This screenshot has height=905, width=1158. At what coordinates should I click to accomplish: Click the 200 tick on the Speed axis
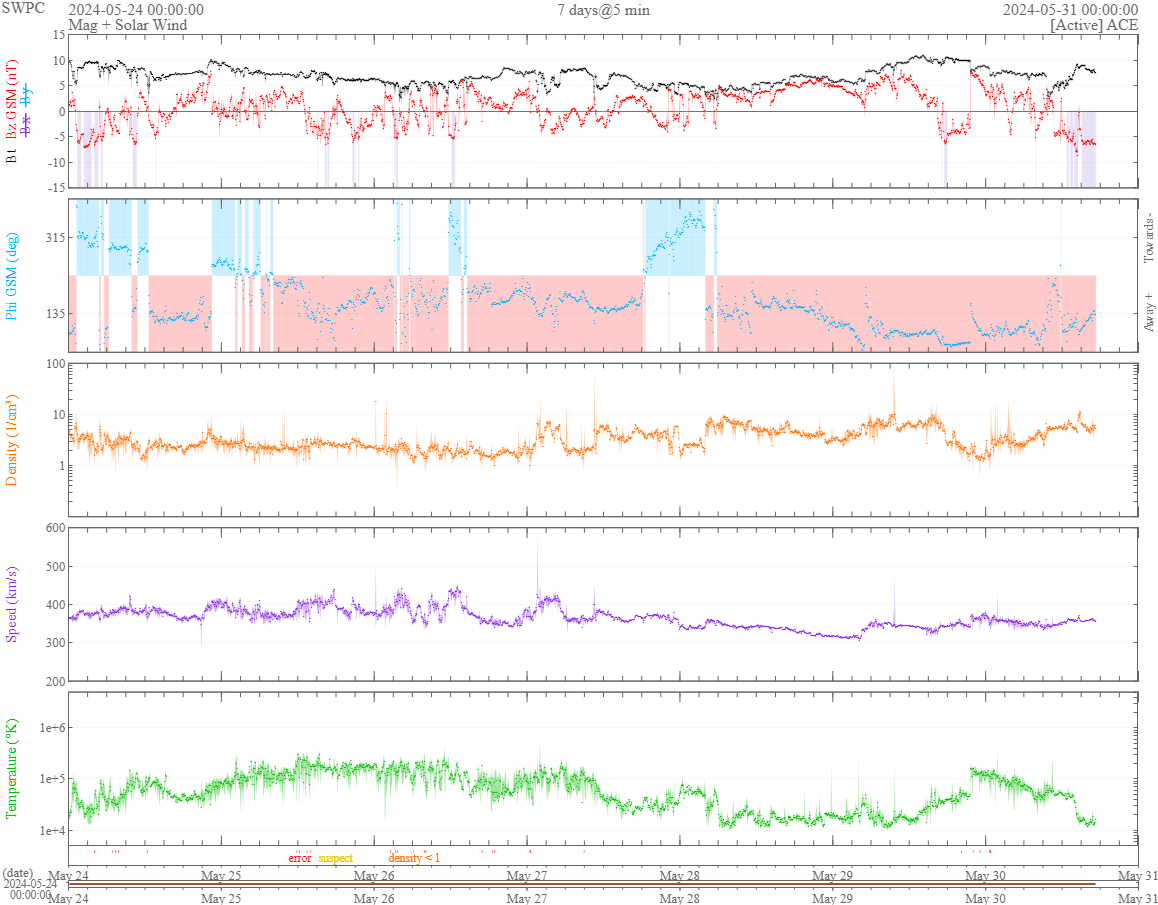tap(55, 681)
